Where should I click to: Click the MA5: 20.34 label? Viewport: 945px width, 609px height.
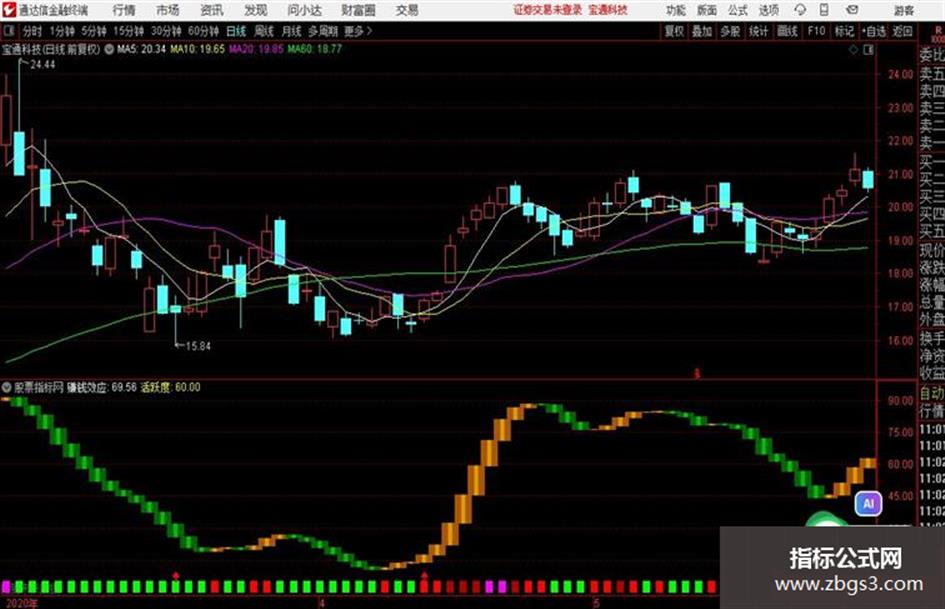click(x=141, y=49)
